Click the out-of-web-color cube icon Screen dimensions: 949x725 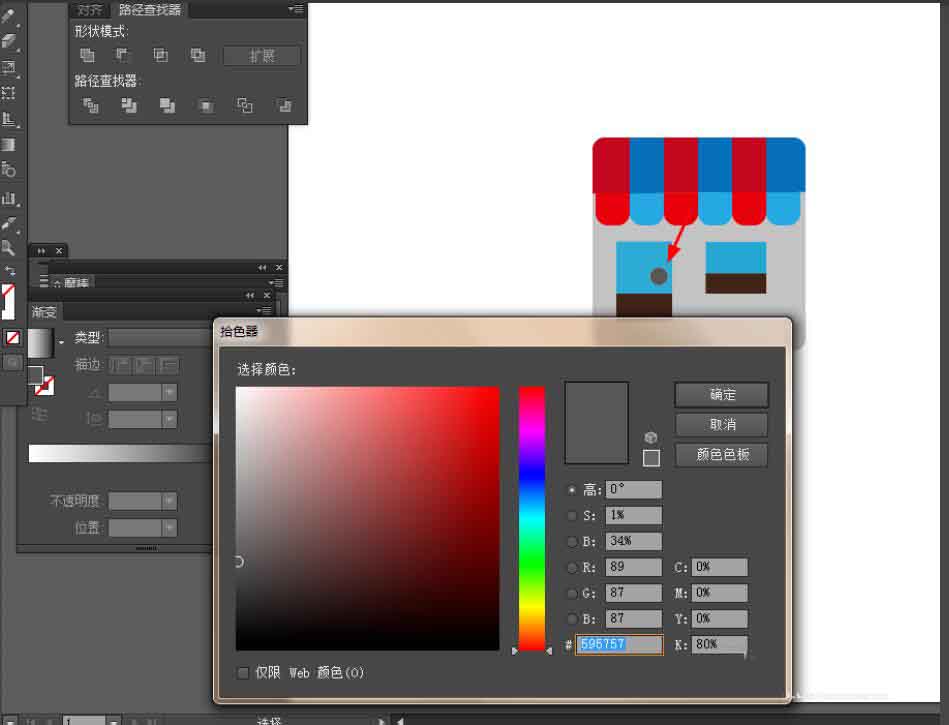point(651,437)
